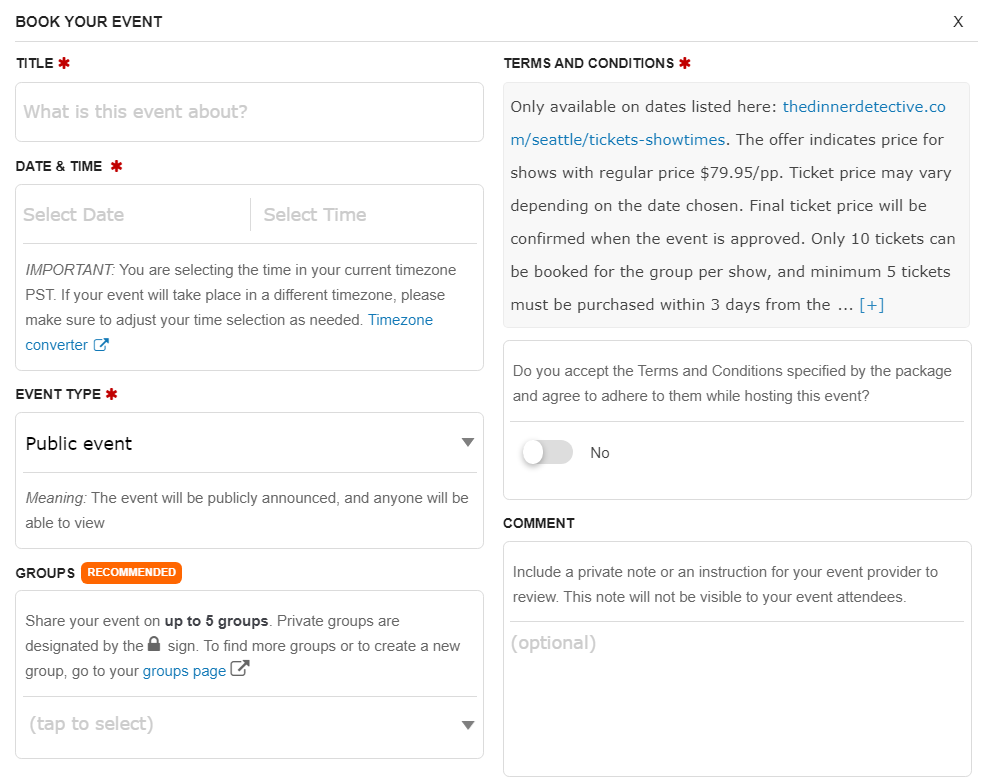Image resolution: width=993 pixels, height=779 pixels.
Task: Click the Select Date field
Action: coord(130,215)
